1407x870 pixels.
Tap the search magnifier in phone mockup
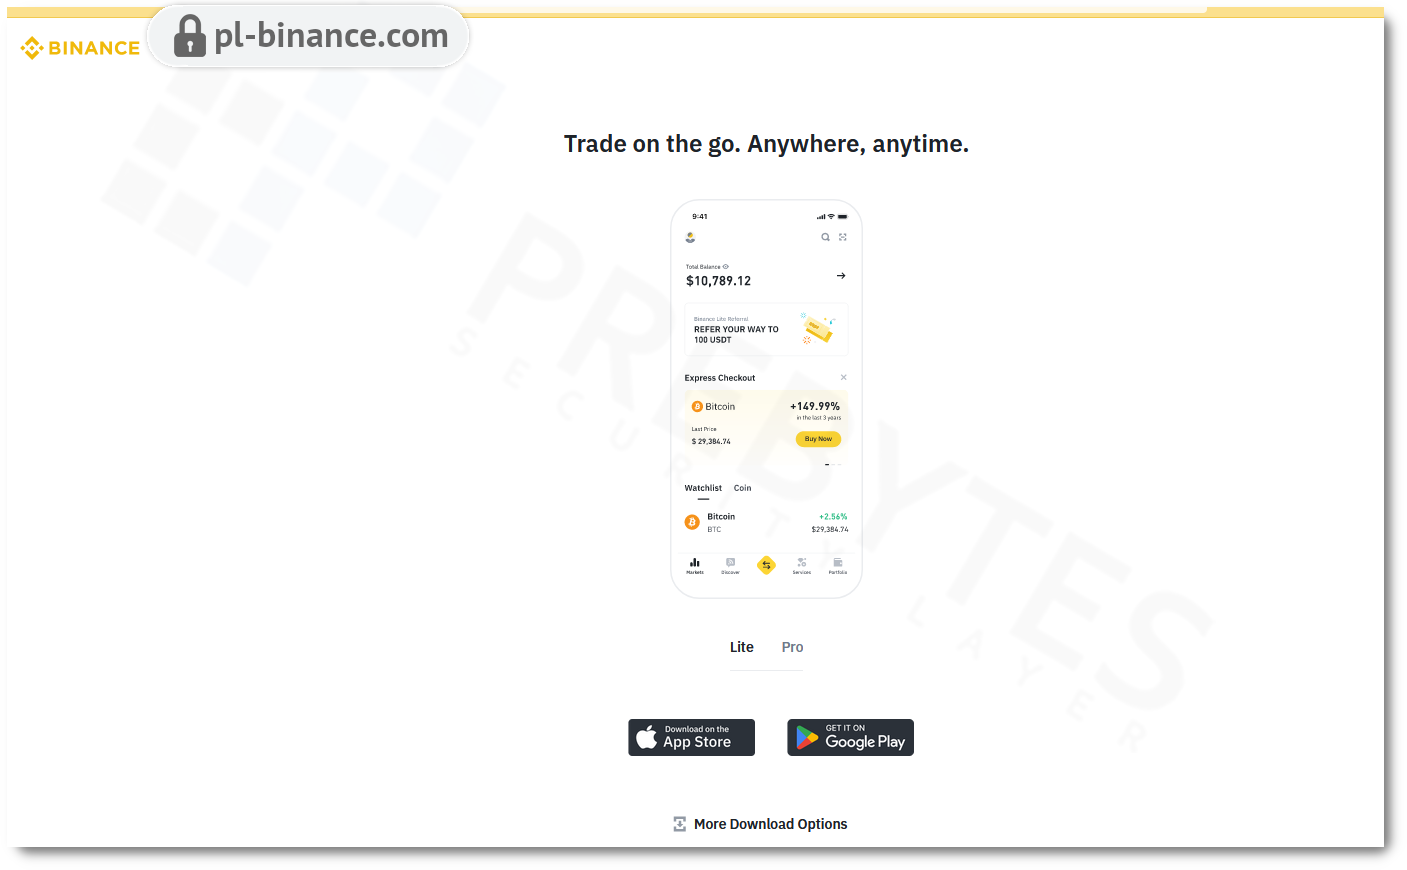tap(825, 237)
